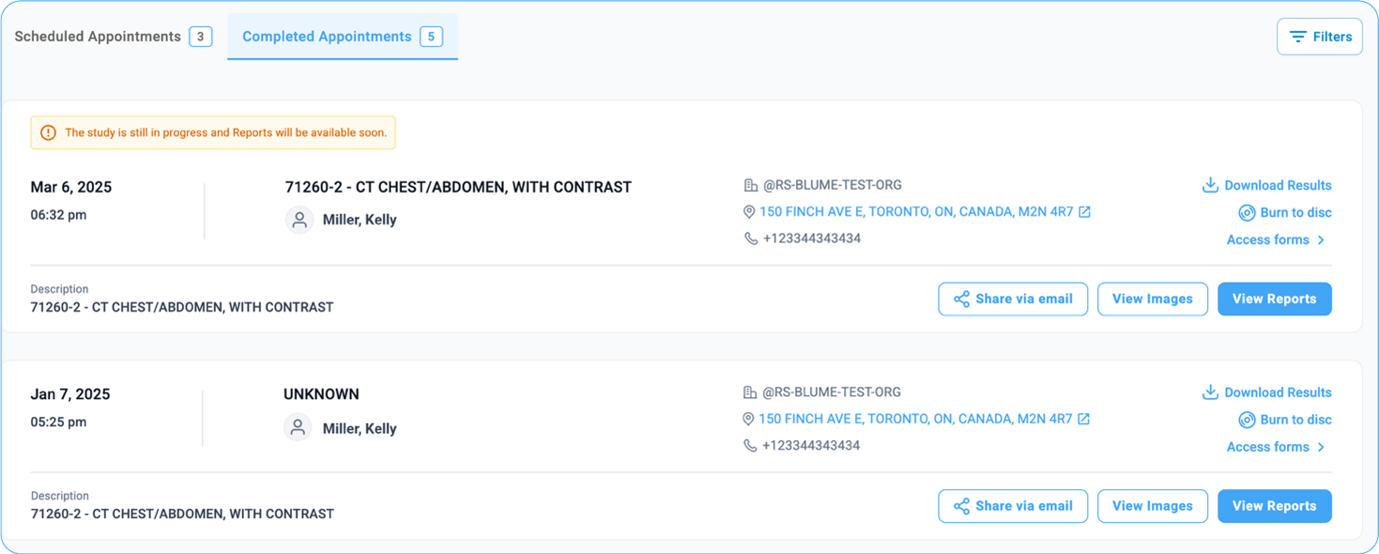This screenshot has width=1379, height=554.
Task: View Reports for the Mar 6 appointment
Action: pos(1274,299)
